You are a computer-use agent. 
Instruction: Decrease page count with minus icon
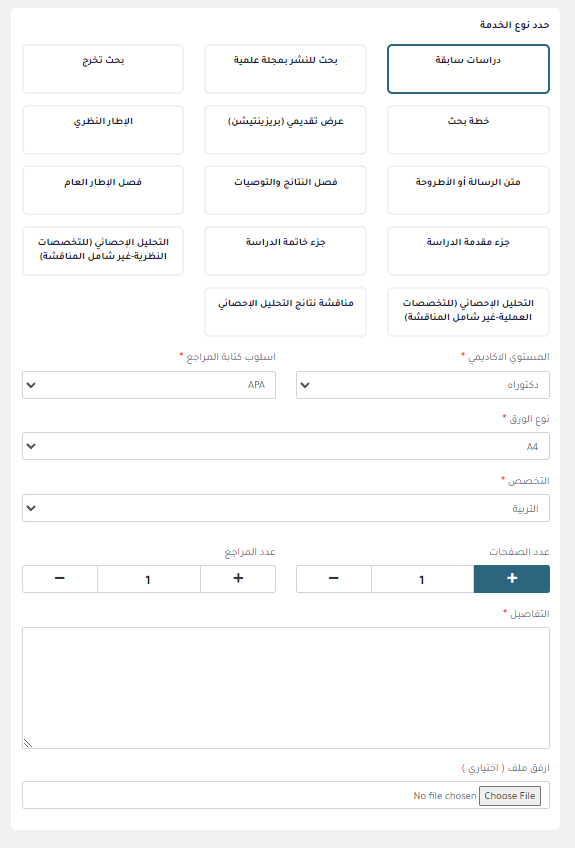[x=334, y=579]
